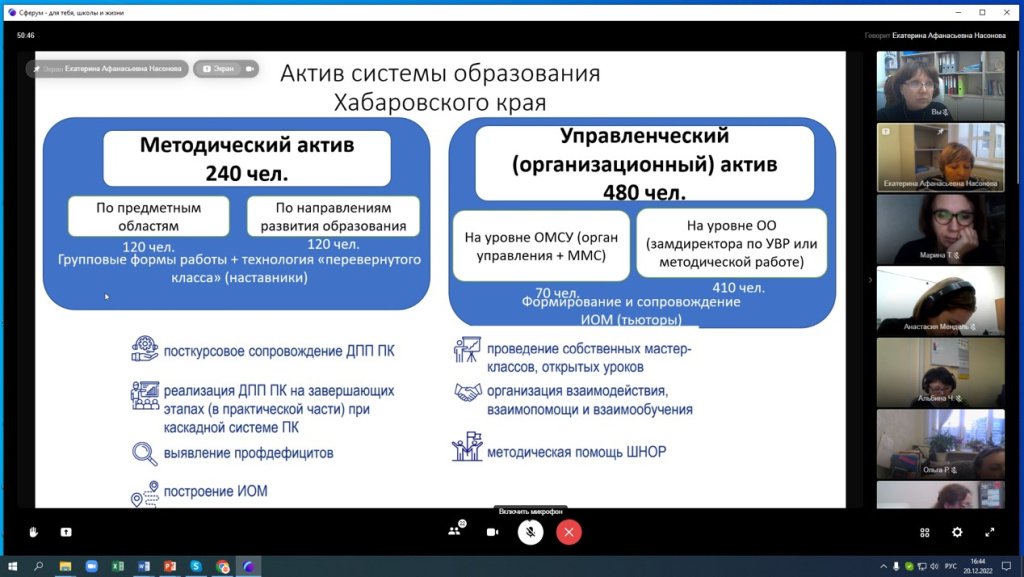Select the screen sharing icon
This screenshot has width=1024, height=577.
pos(65,532)
